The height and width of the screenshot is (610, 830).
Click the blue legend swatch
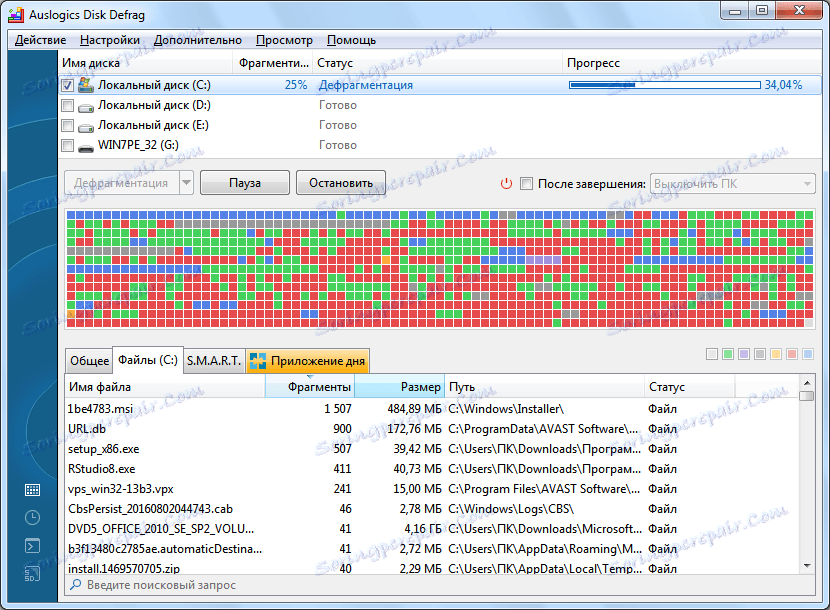(x=808, y=354)
